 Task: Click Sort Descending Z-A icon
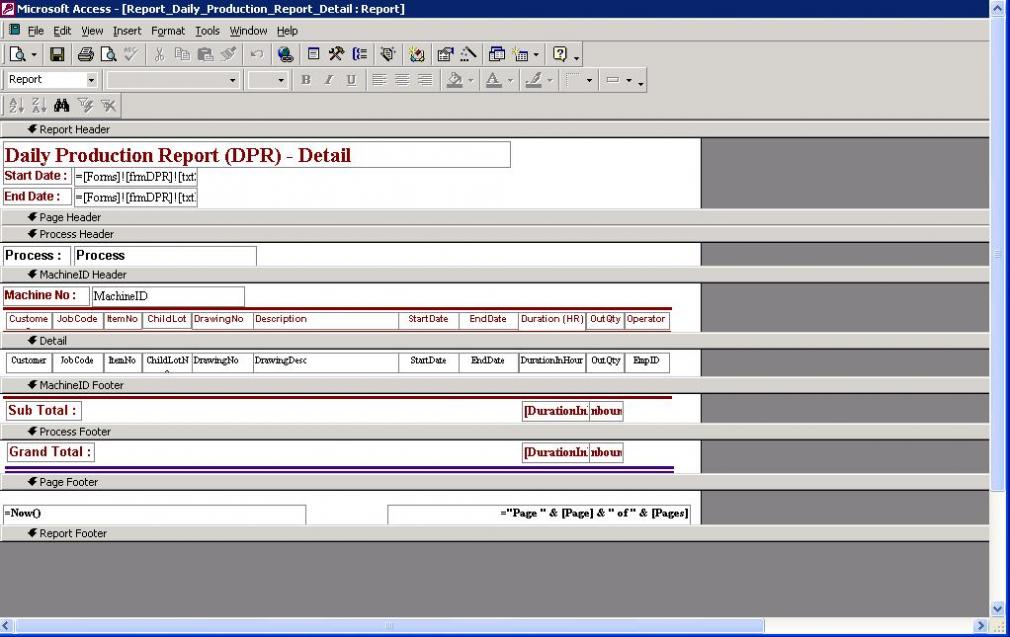39,105
